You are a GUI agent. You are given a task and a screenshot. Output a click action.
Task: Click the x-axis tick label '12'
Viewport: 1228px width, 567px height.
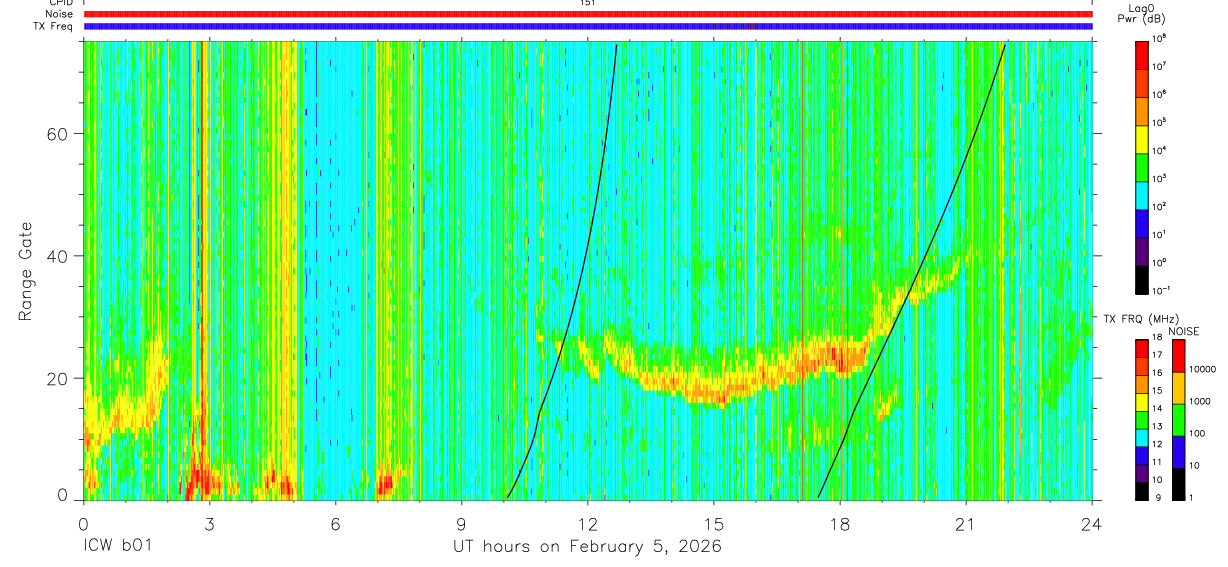[x=588, y=523]
